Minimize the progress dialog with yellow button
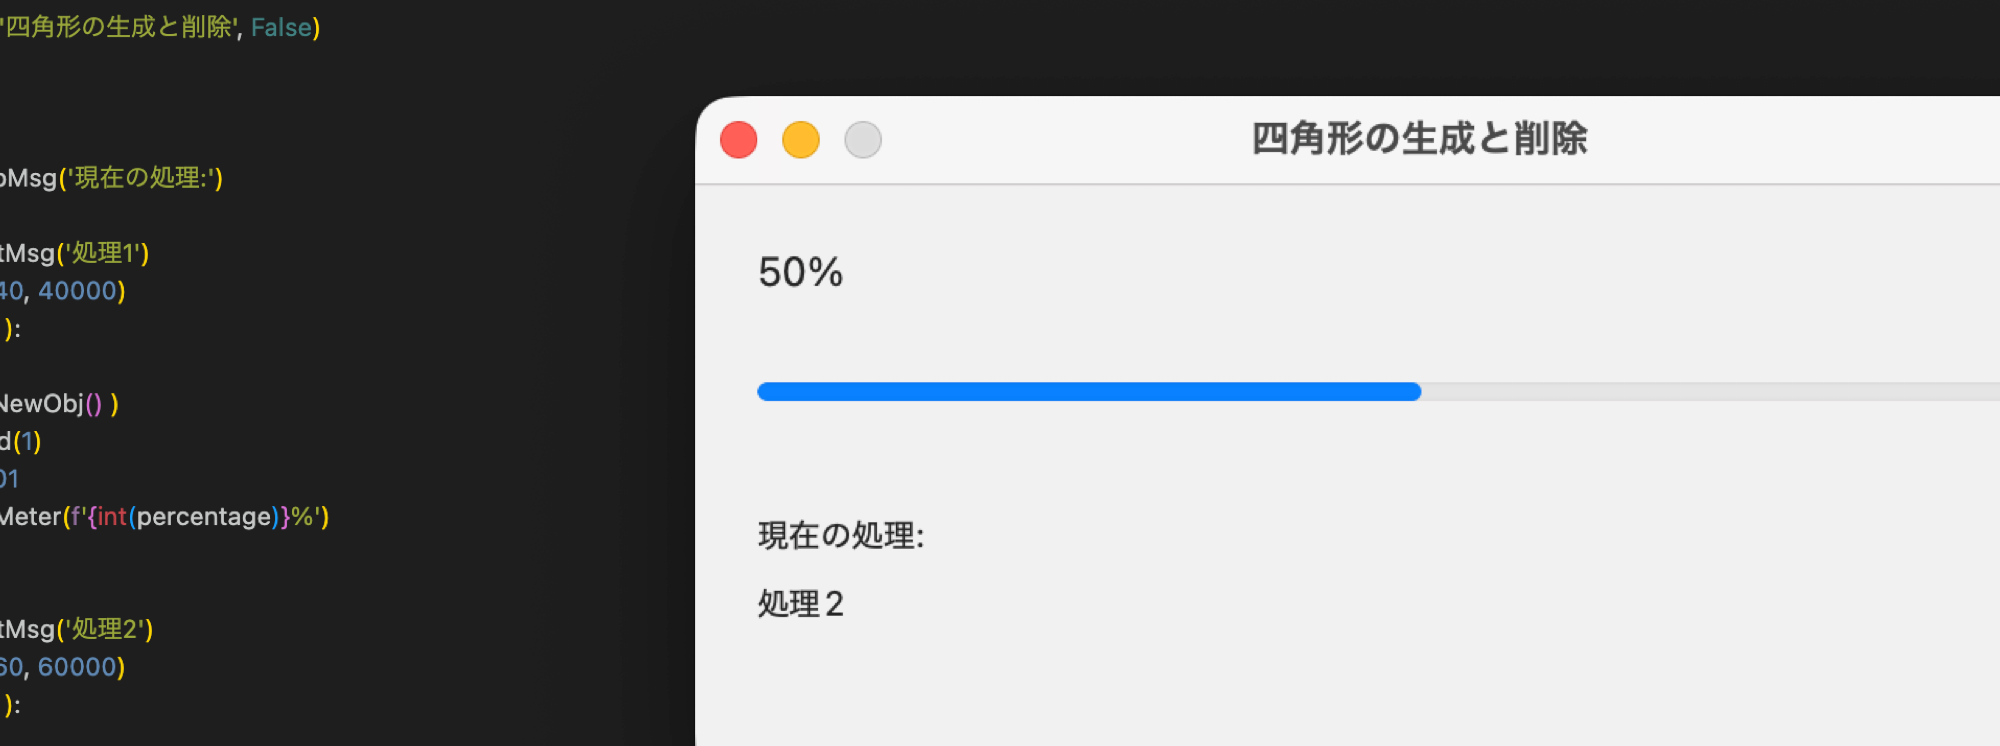 801,140
